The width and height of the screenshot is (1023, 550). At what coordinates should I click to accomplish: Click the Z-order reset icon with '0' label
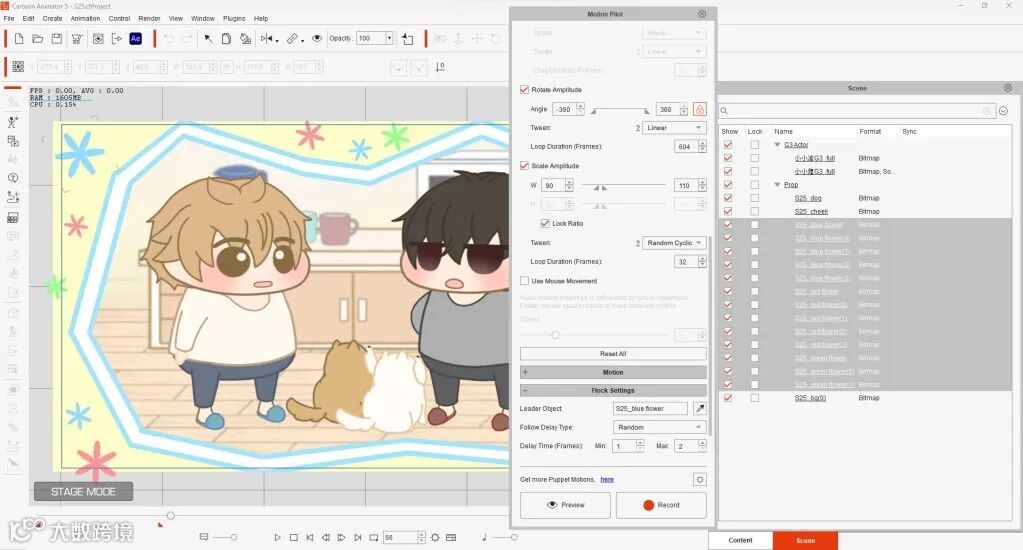coord(440,67)
